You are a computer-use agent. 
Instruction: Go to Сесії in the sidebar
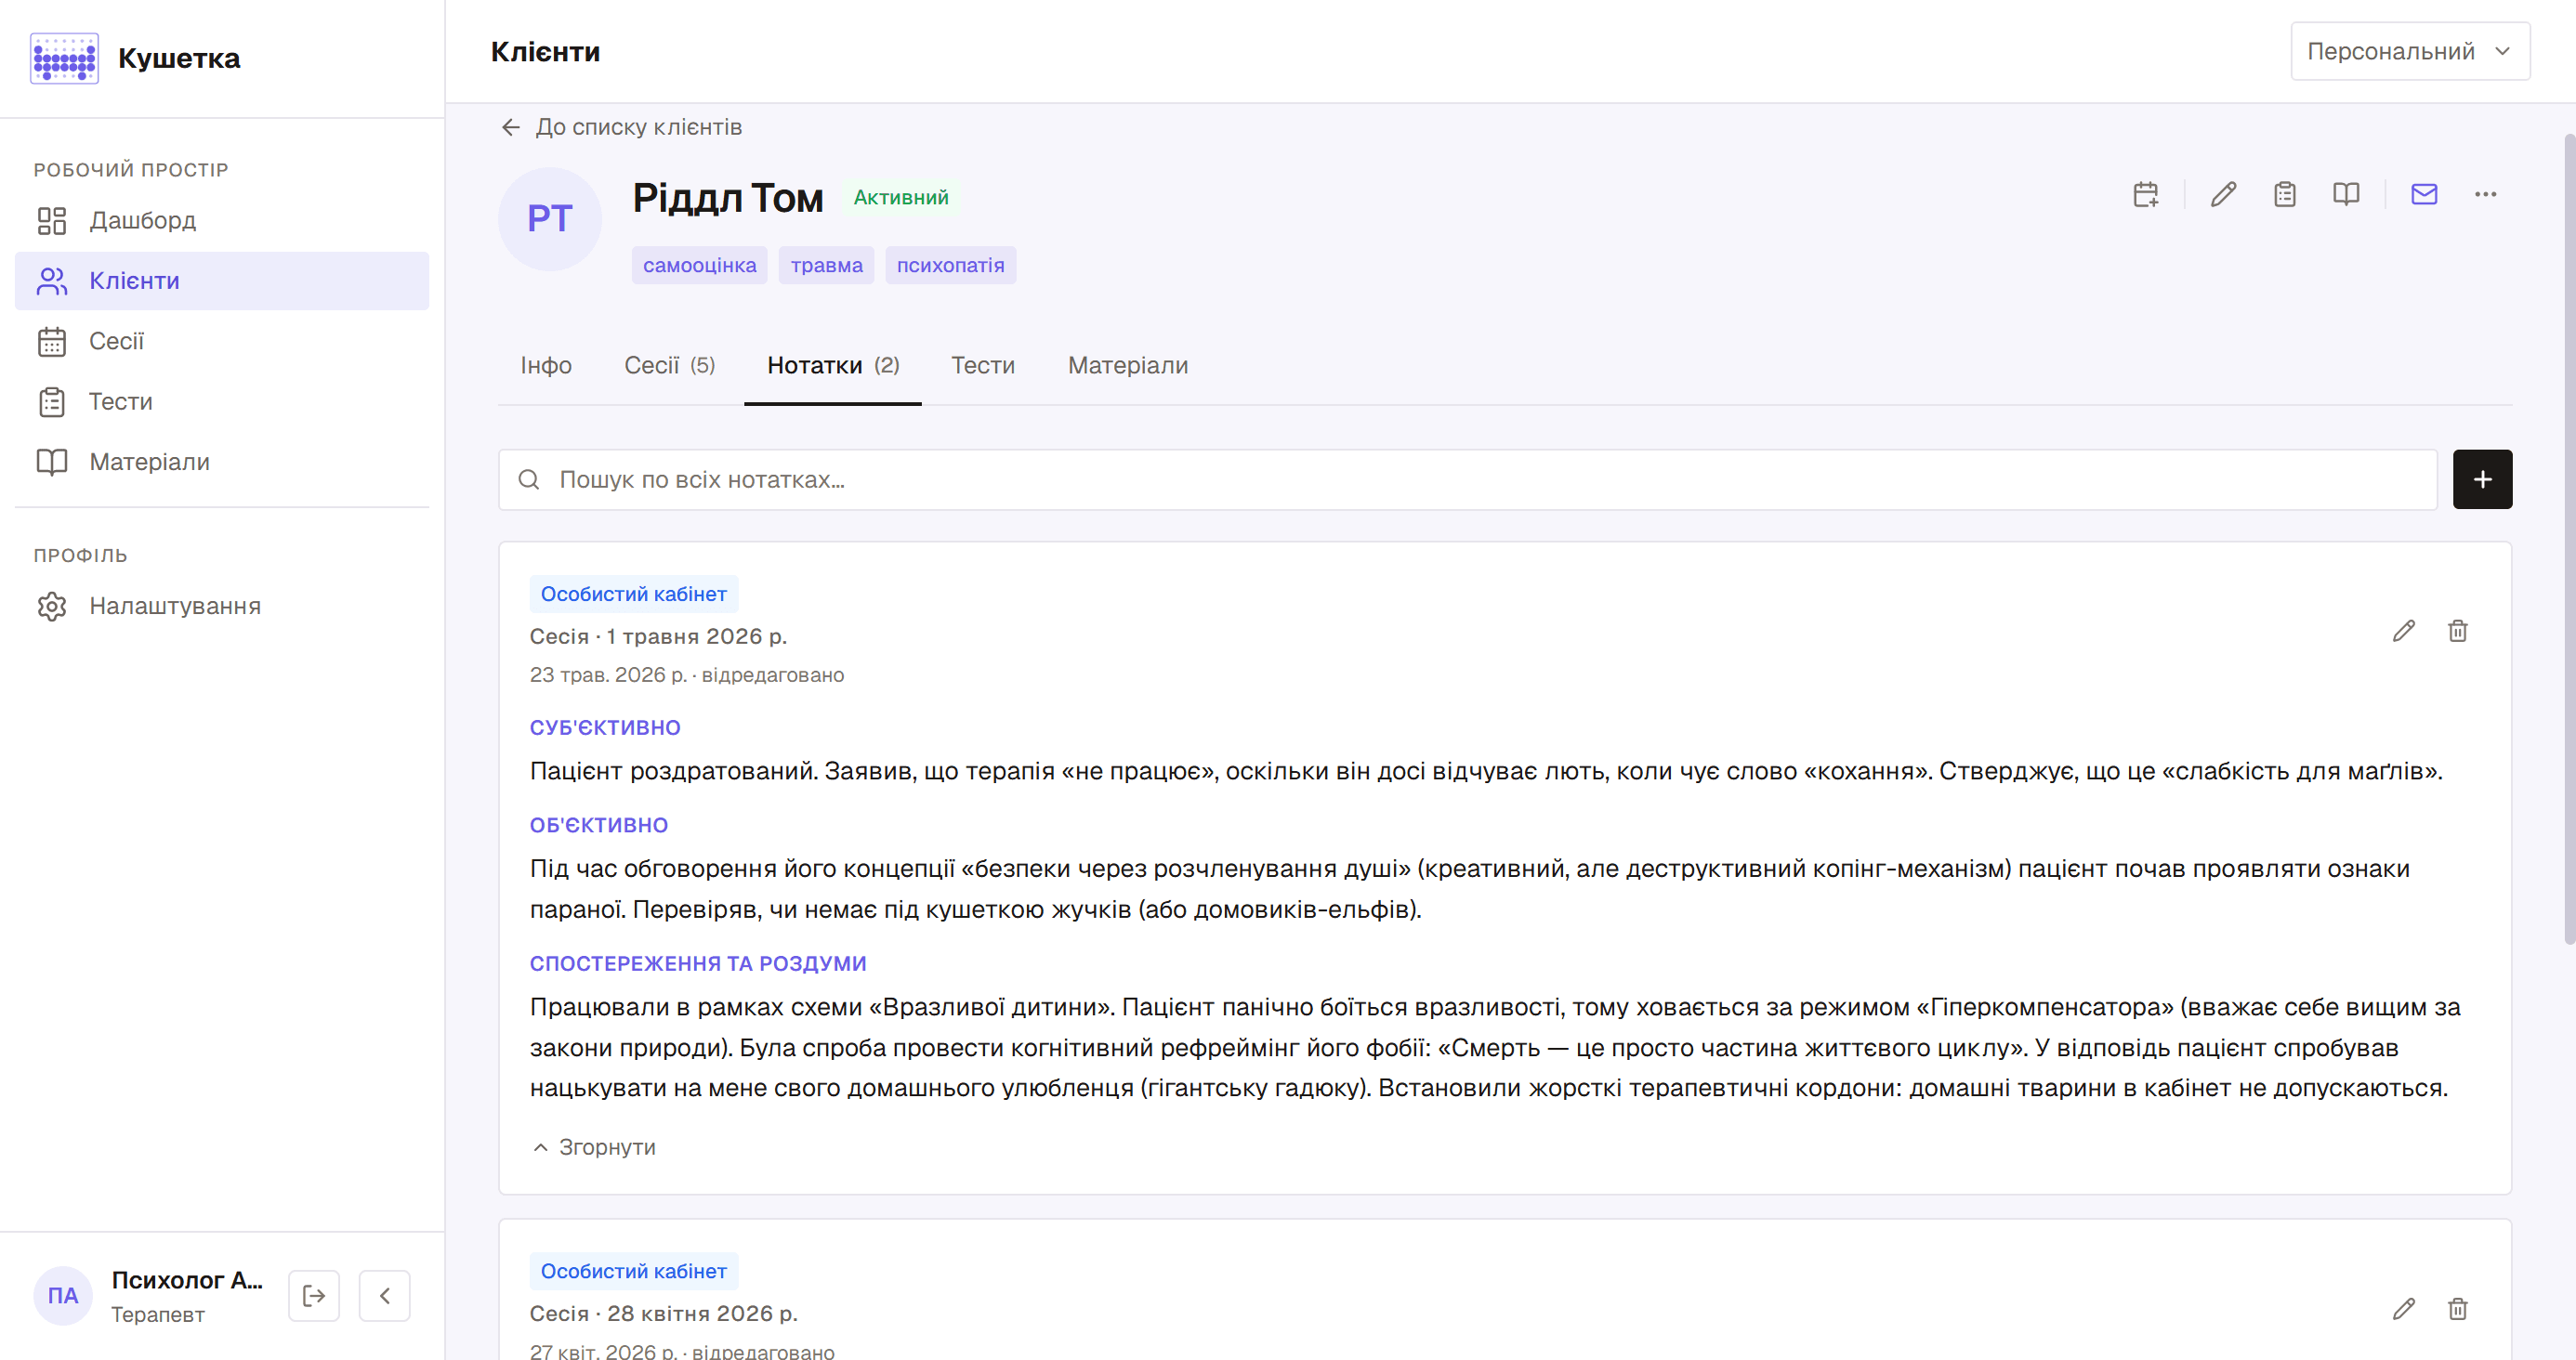point(222,341)
